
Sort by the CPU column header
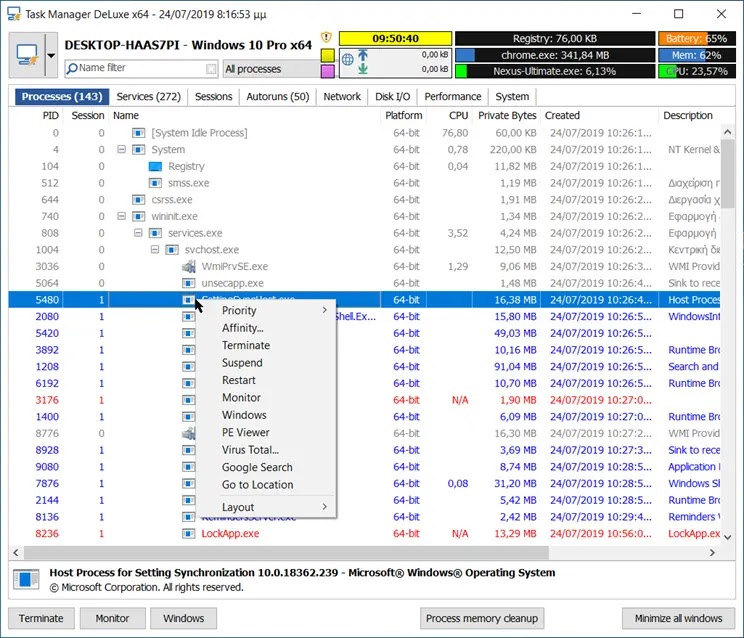458,116
